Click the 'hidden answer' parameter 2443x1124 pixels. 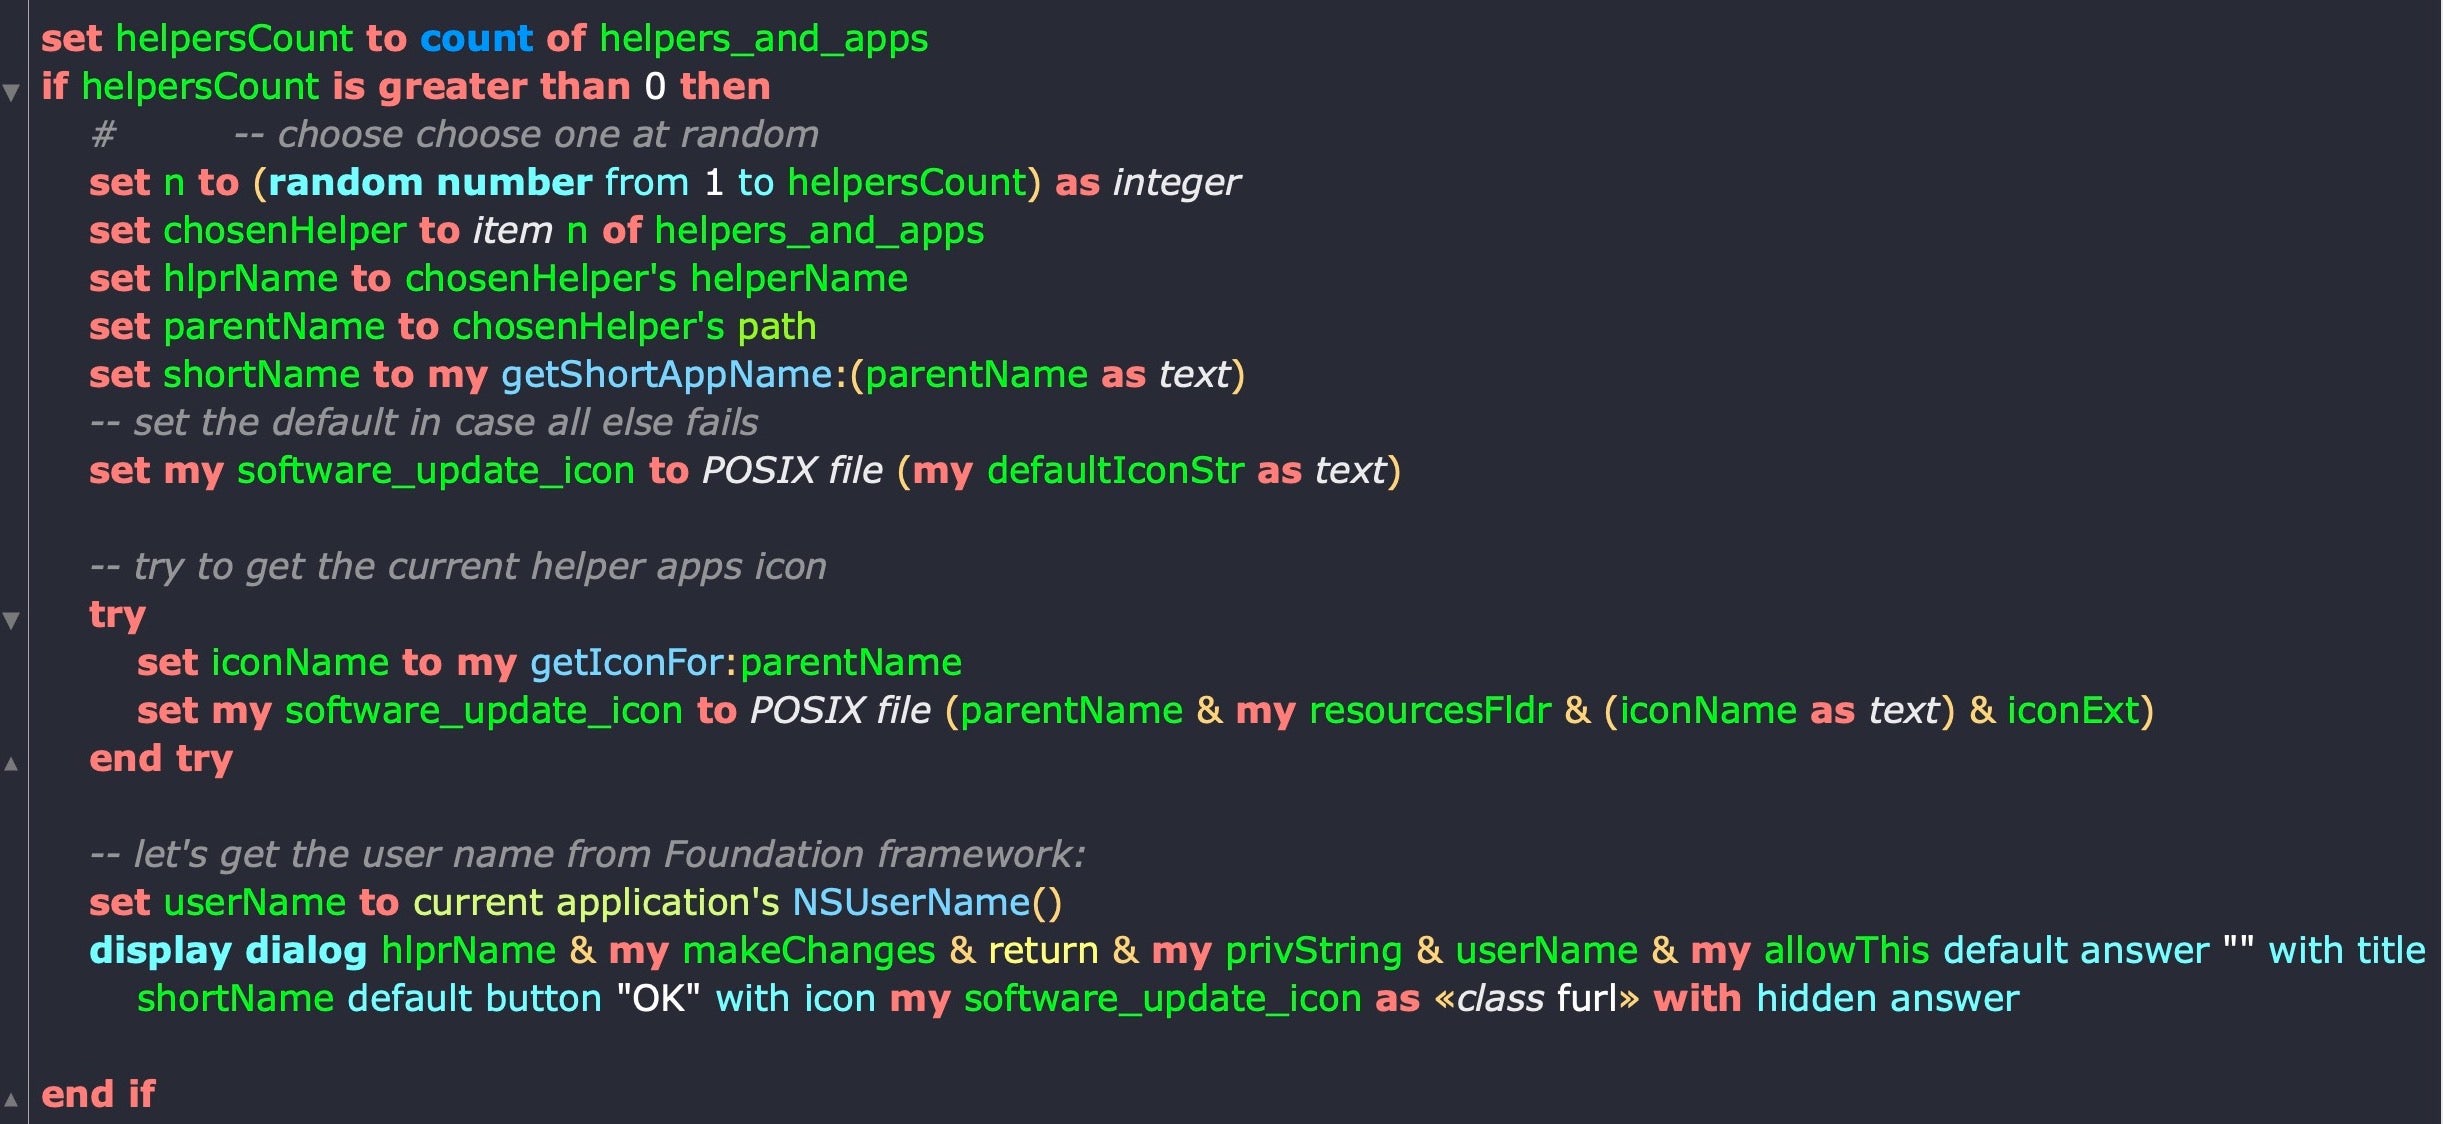(x=1887, y=999)
